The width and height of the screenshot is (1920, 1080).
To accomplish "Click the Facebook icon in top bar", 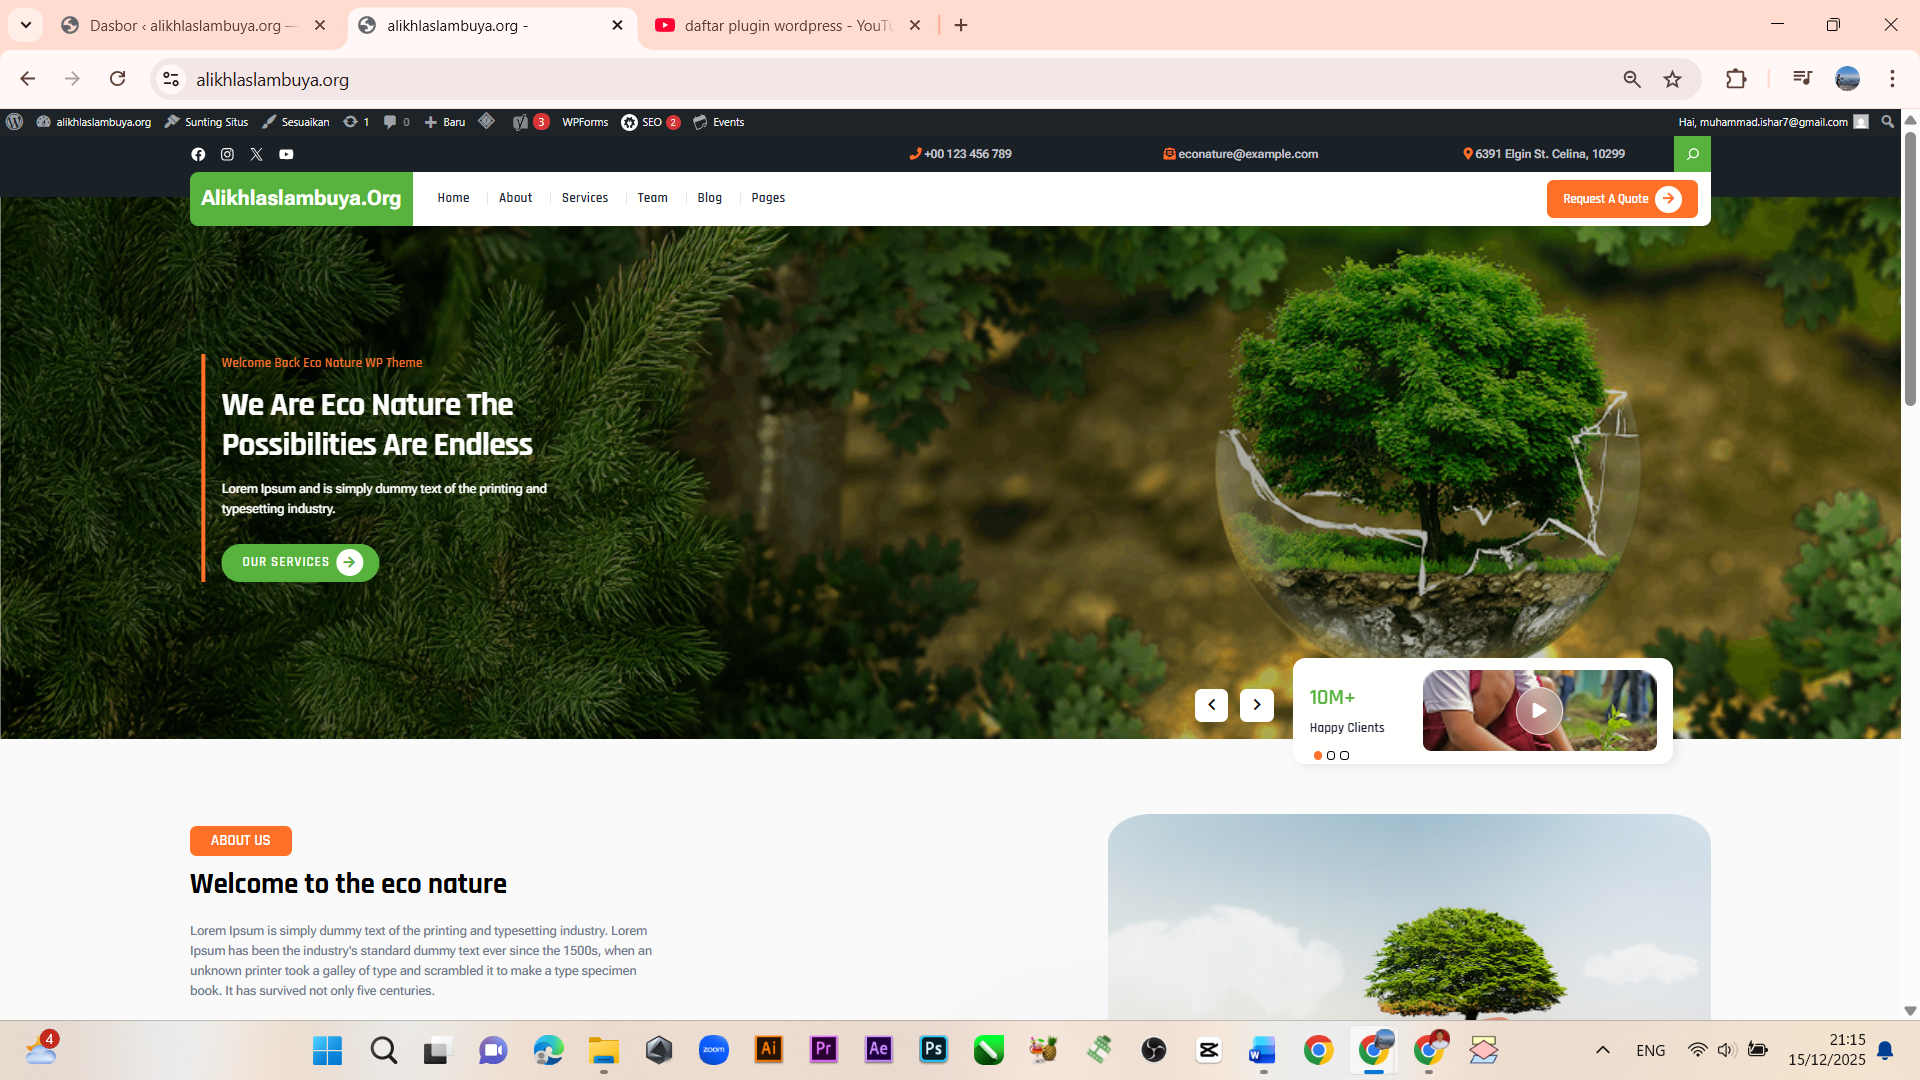I will pos(198,154).
